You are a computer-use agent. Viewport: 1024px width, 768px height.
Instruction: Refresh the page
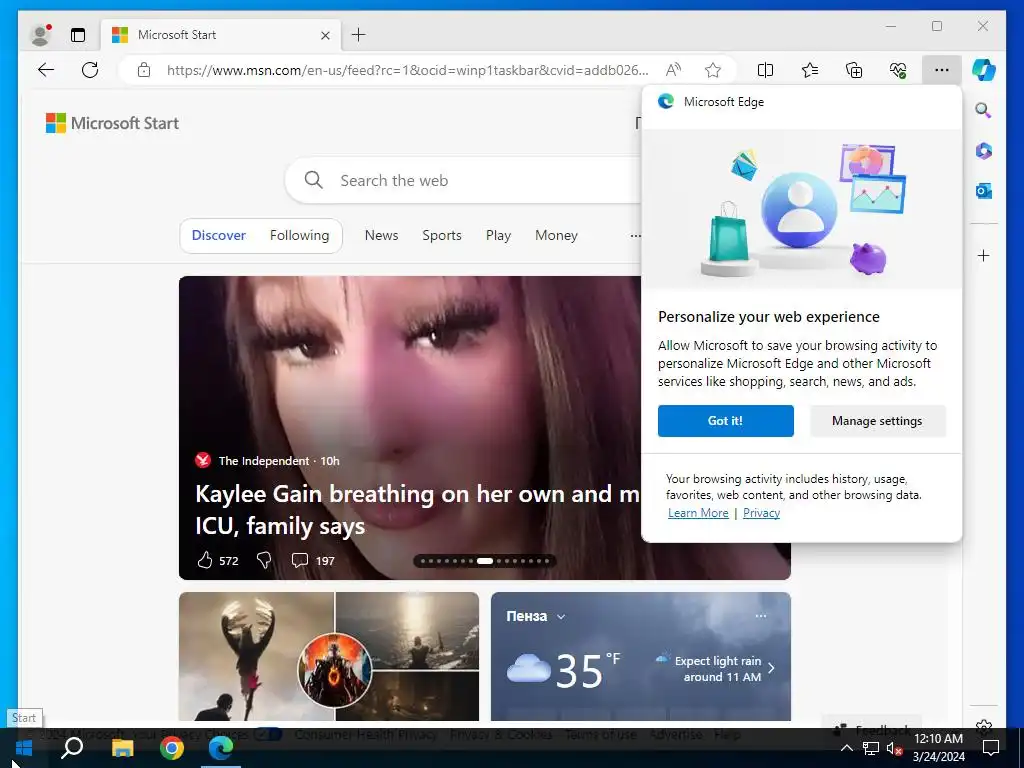(90, 70)
